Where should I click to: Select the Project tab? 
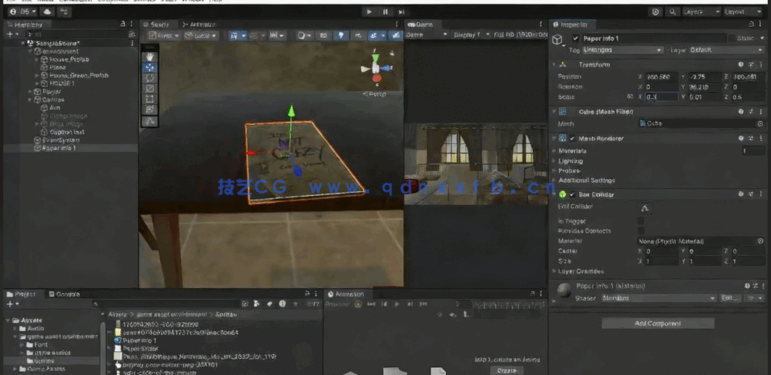pyautogui.click(x=21, y=294)
